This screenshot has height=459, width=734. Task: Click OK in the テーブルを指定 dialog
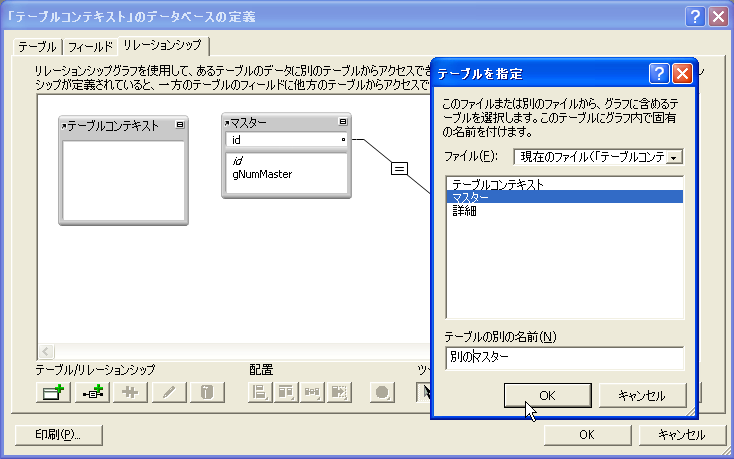point(546,394)
